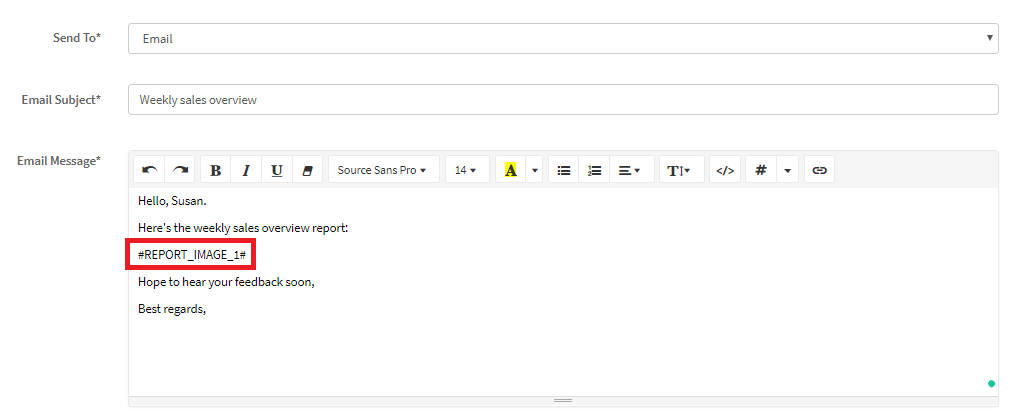Click the hash placeholder tag icon

761,170
